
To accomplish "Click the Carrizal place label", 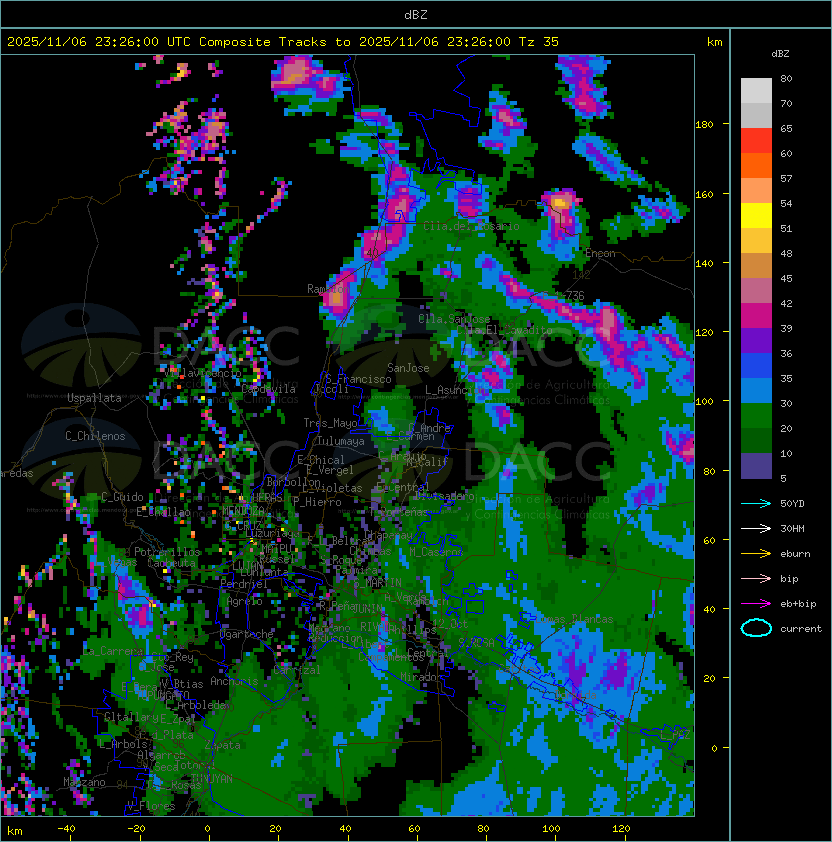I will tap(297, 670).
